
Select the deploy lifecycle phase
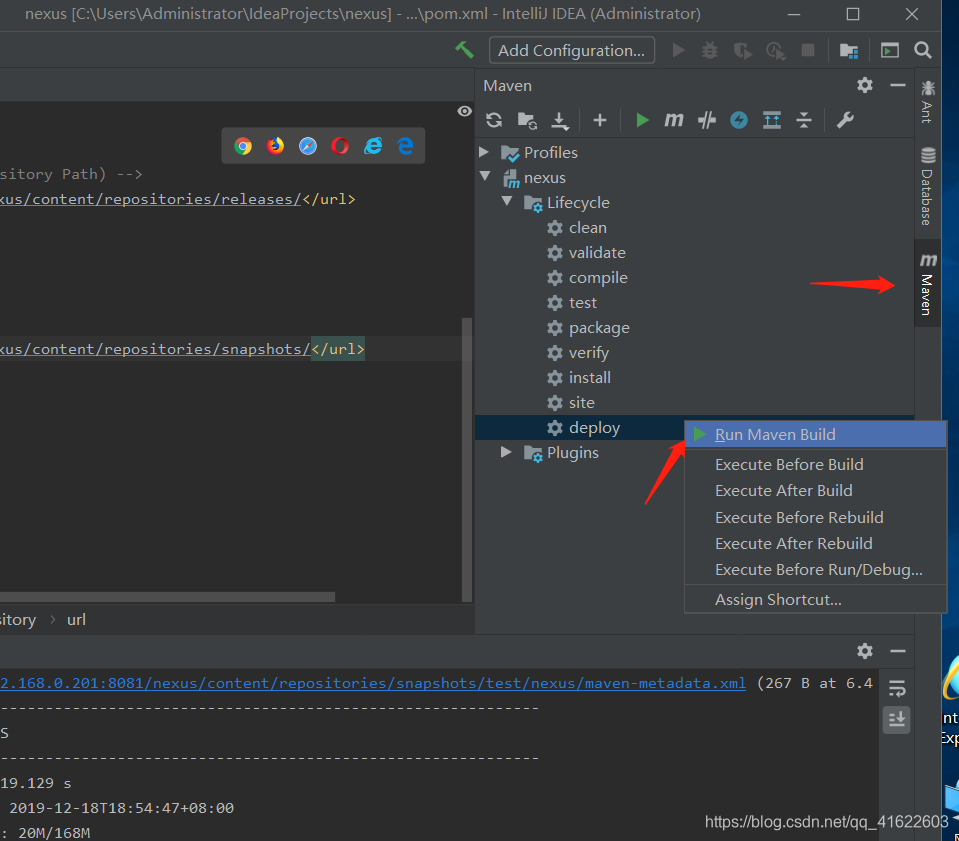pyautogui.click(x=594, y=428)
